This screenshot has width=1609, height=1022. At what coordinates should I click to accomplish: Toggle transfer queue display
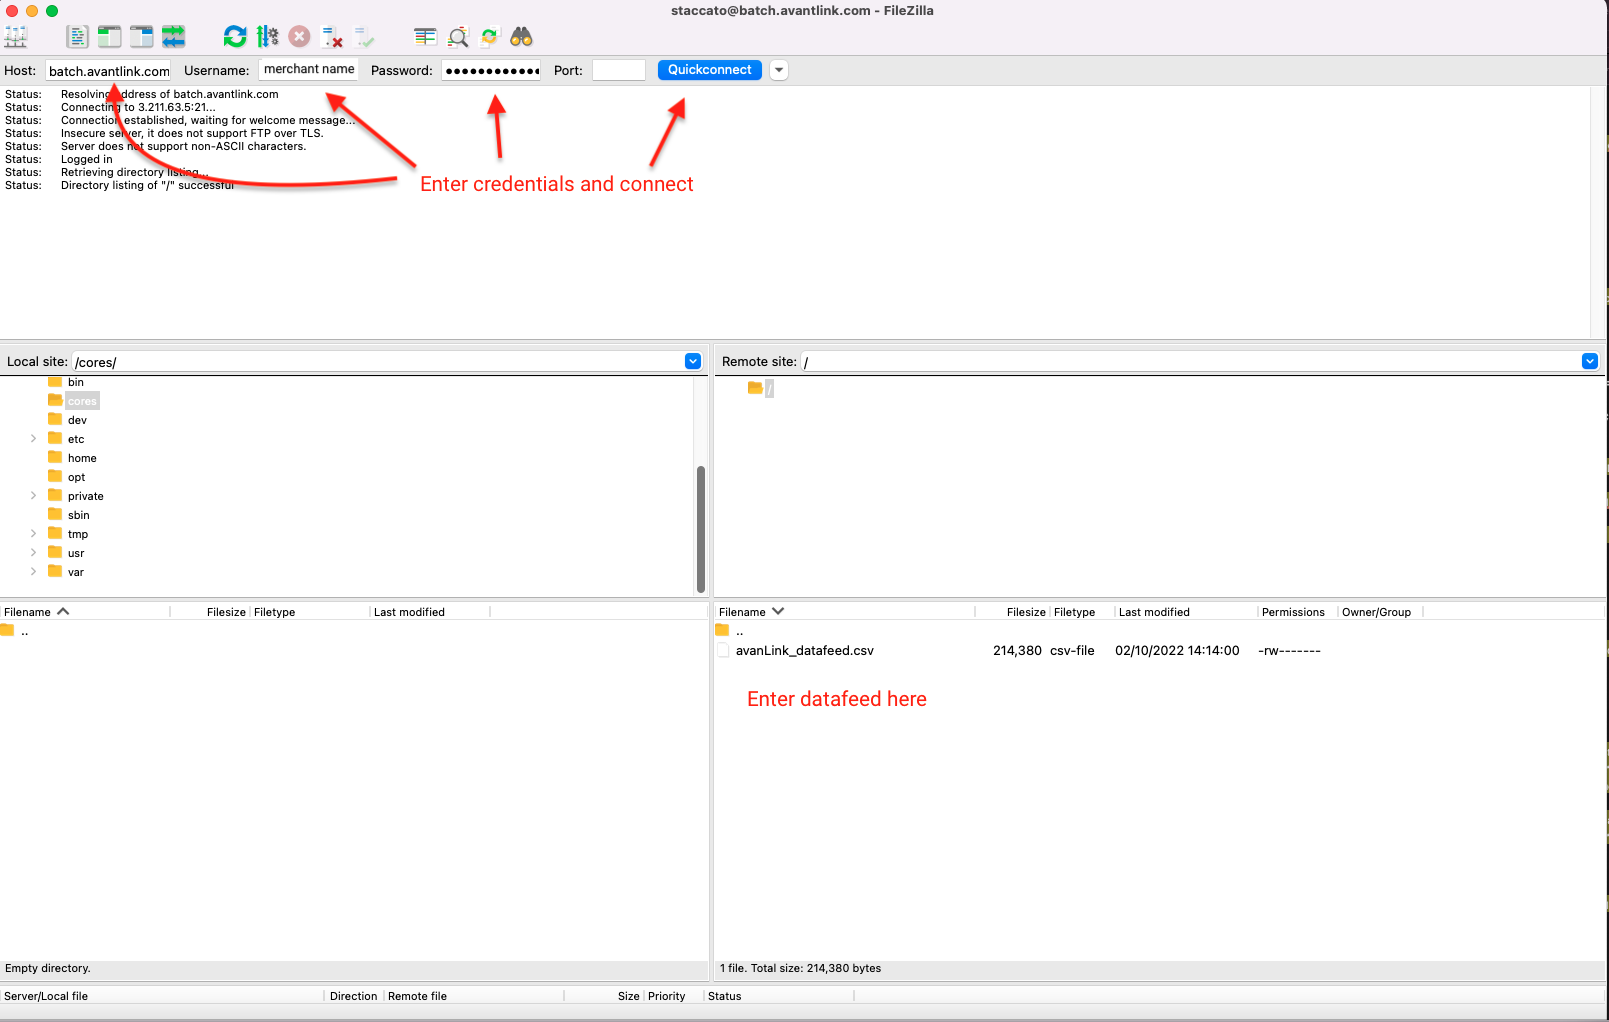point(174,37)
